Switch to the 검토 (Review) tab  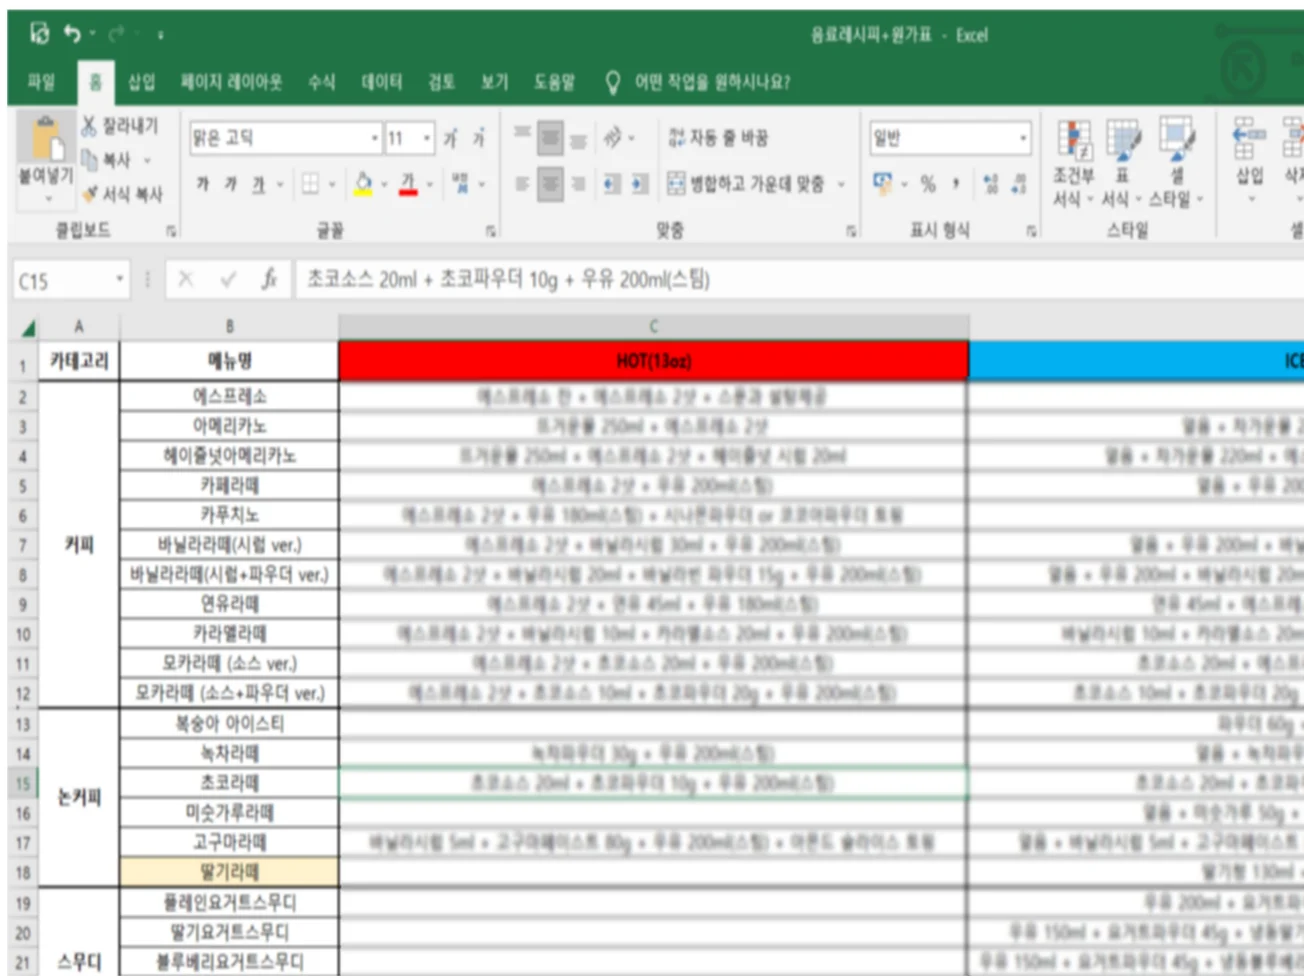442,82
